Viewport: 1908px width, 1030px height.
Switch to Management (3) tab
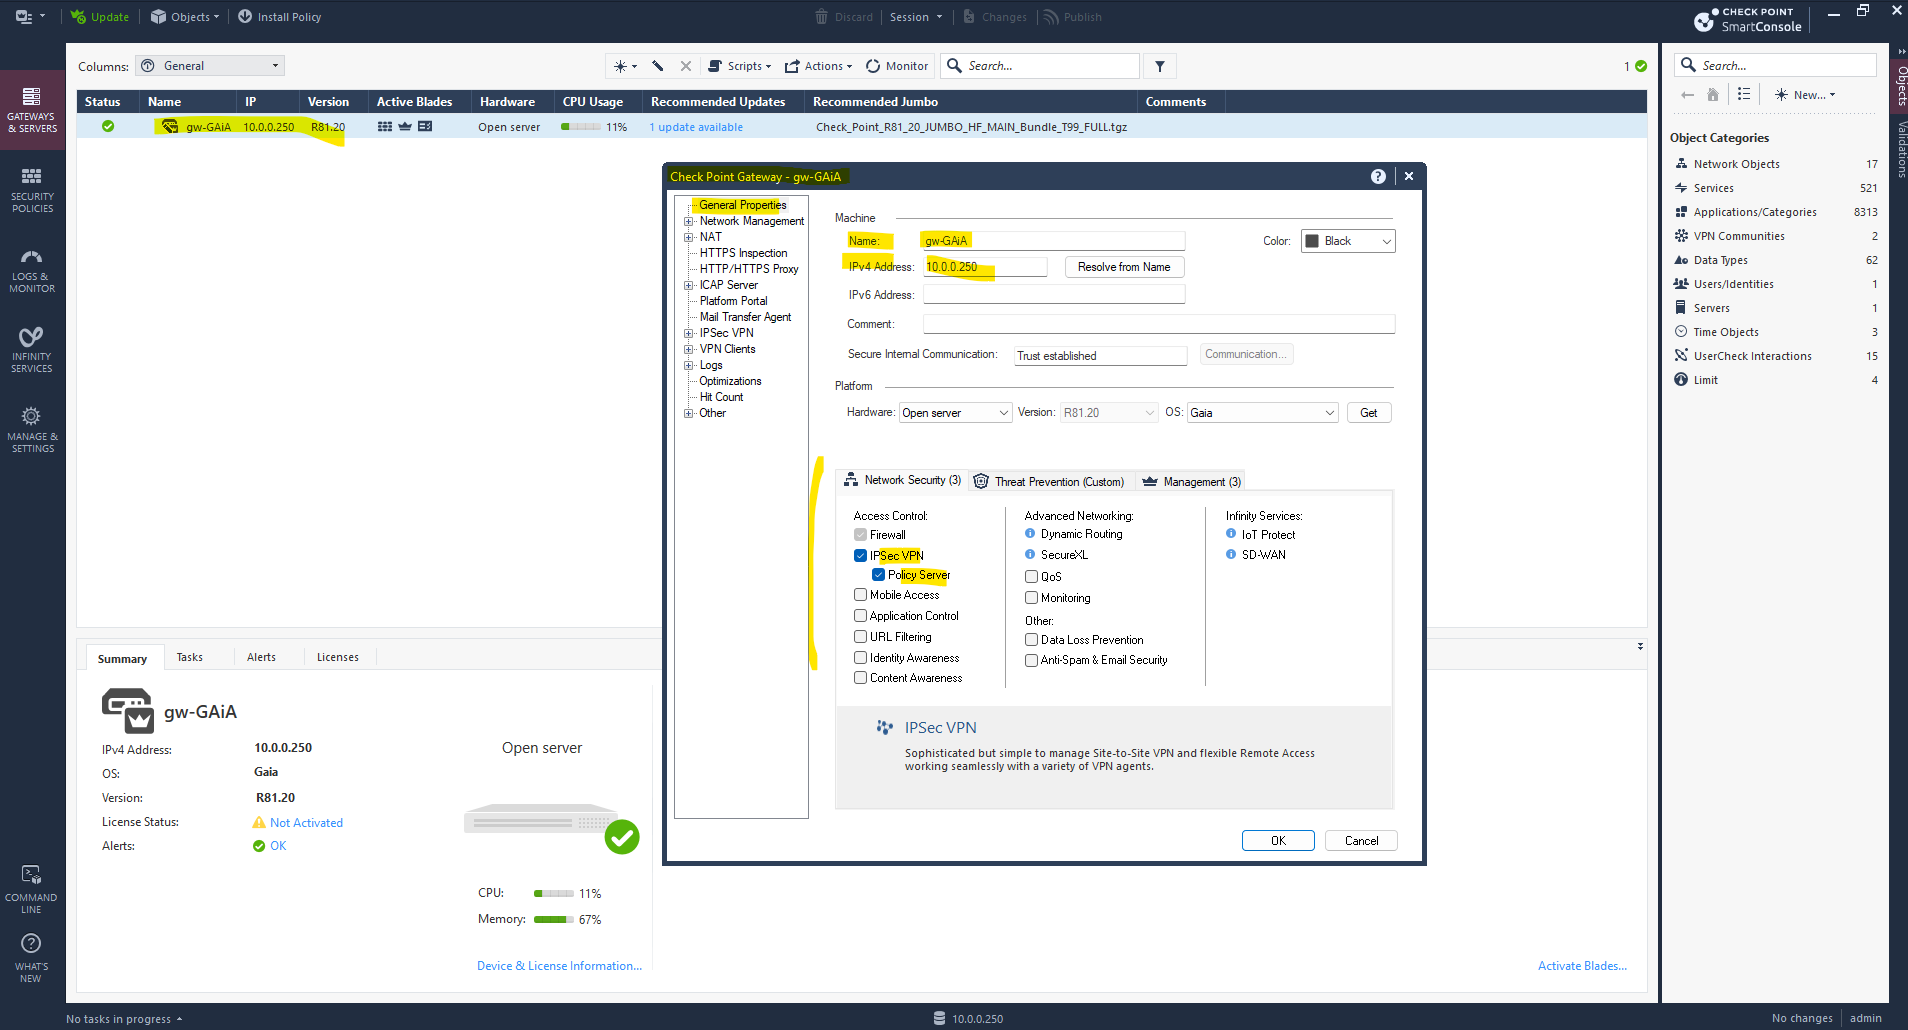point(1191,481)
